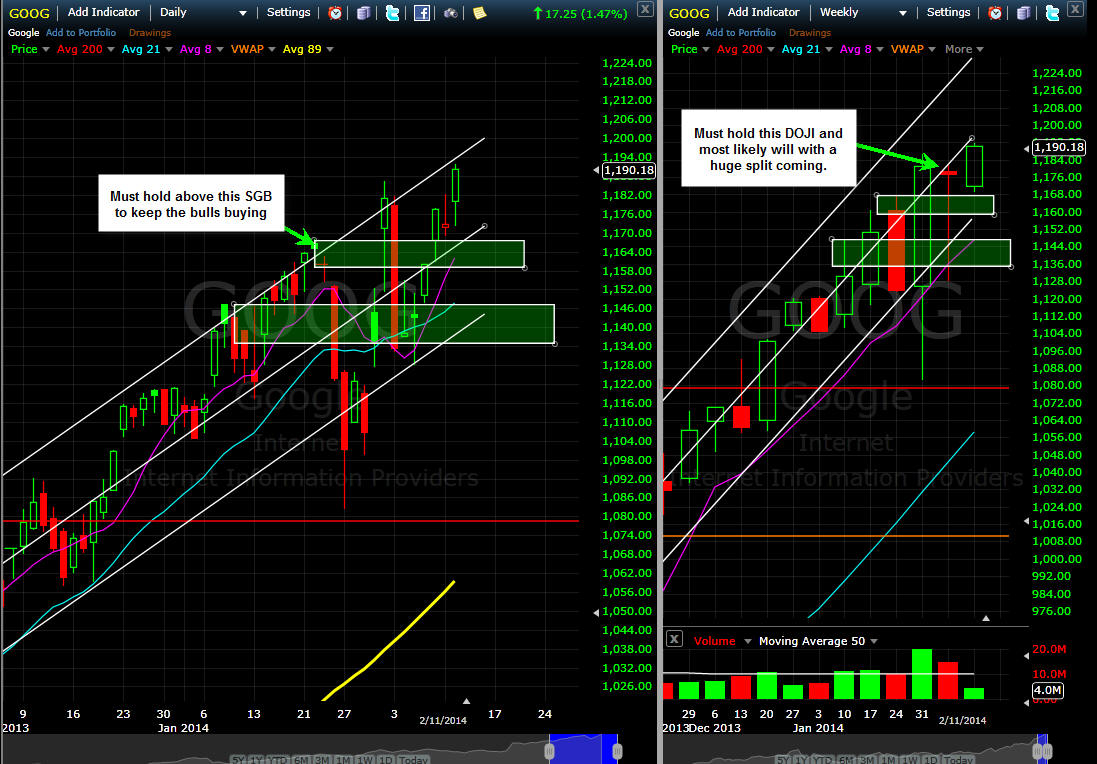Close the Volume indicator pane with X

[674, 638]
